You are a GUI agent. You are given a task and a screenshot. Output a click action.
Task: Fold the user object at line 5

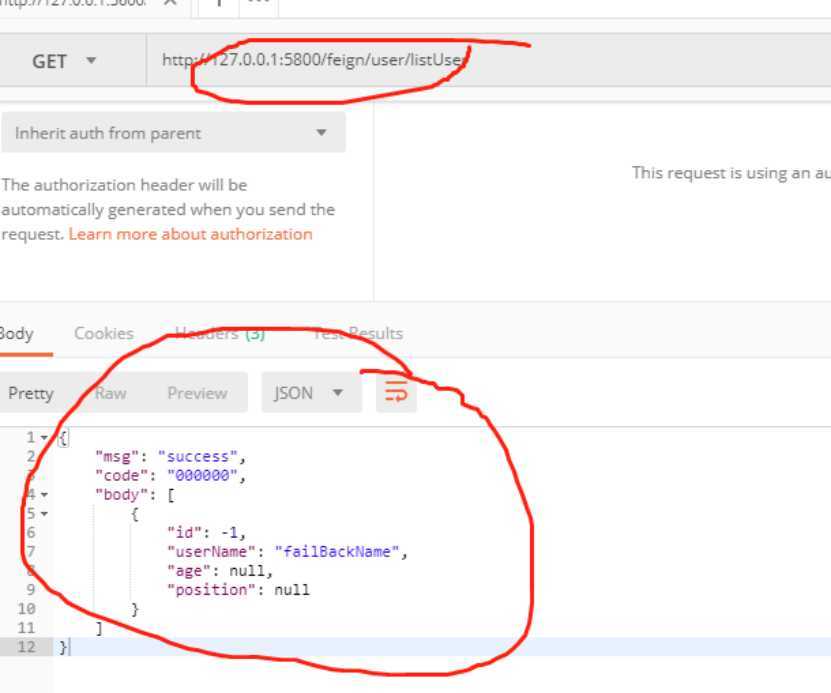(x=44, y=514)
